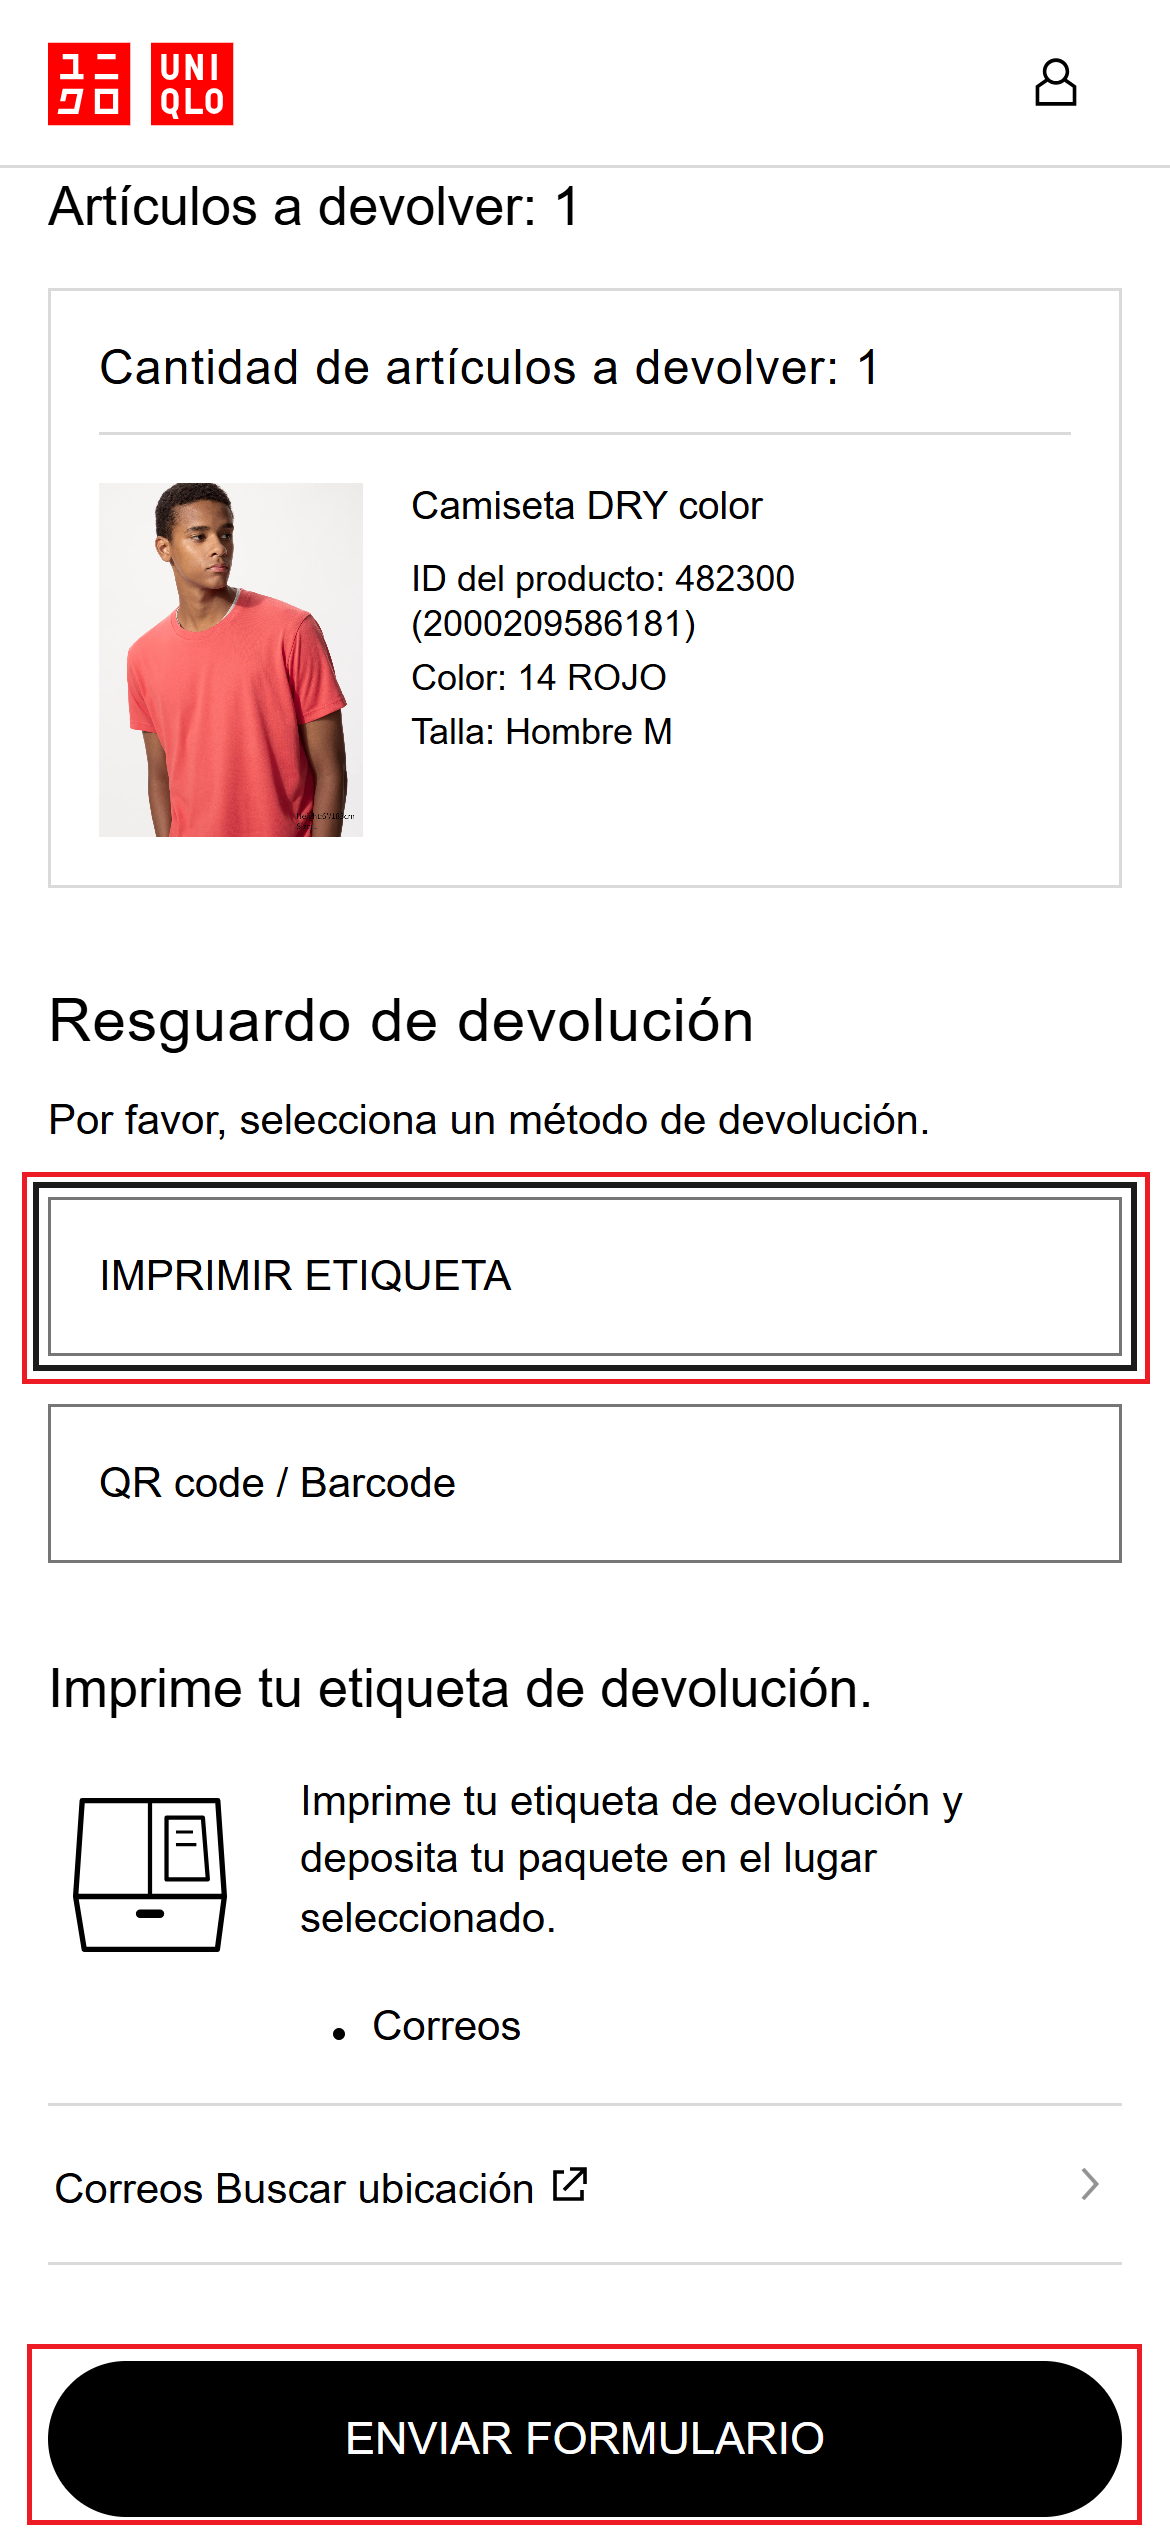Viewport: 1170px width, 2531px height.
Task: Submit with ENVIAR FORMULARIO button
Action: pyautogui.click(x=585, y=2438)
